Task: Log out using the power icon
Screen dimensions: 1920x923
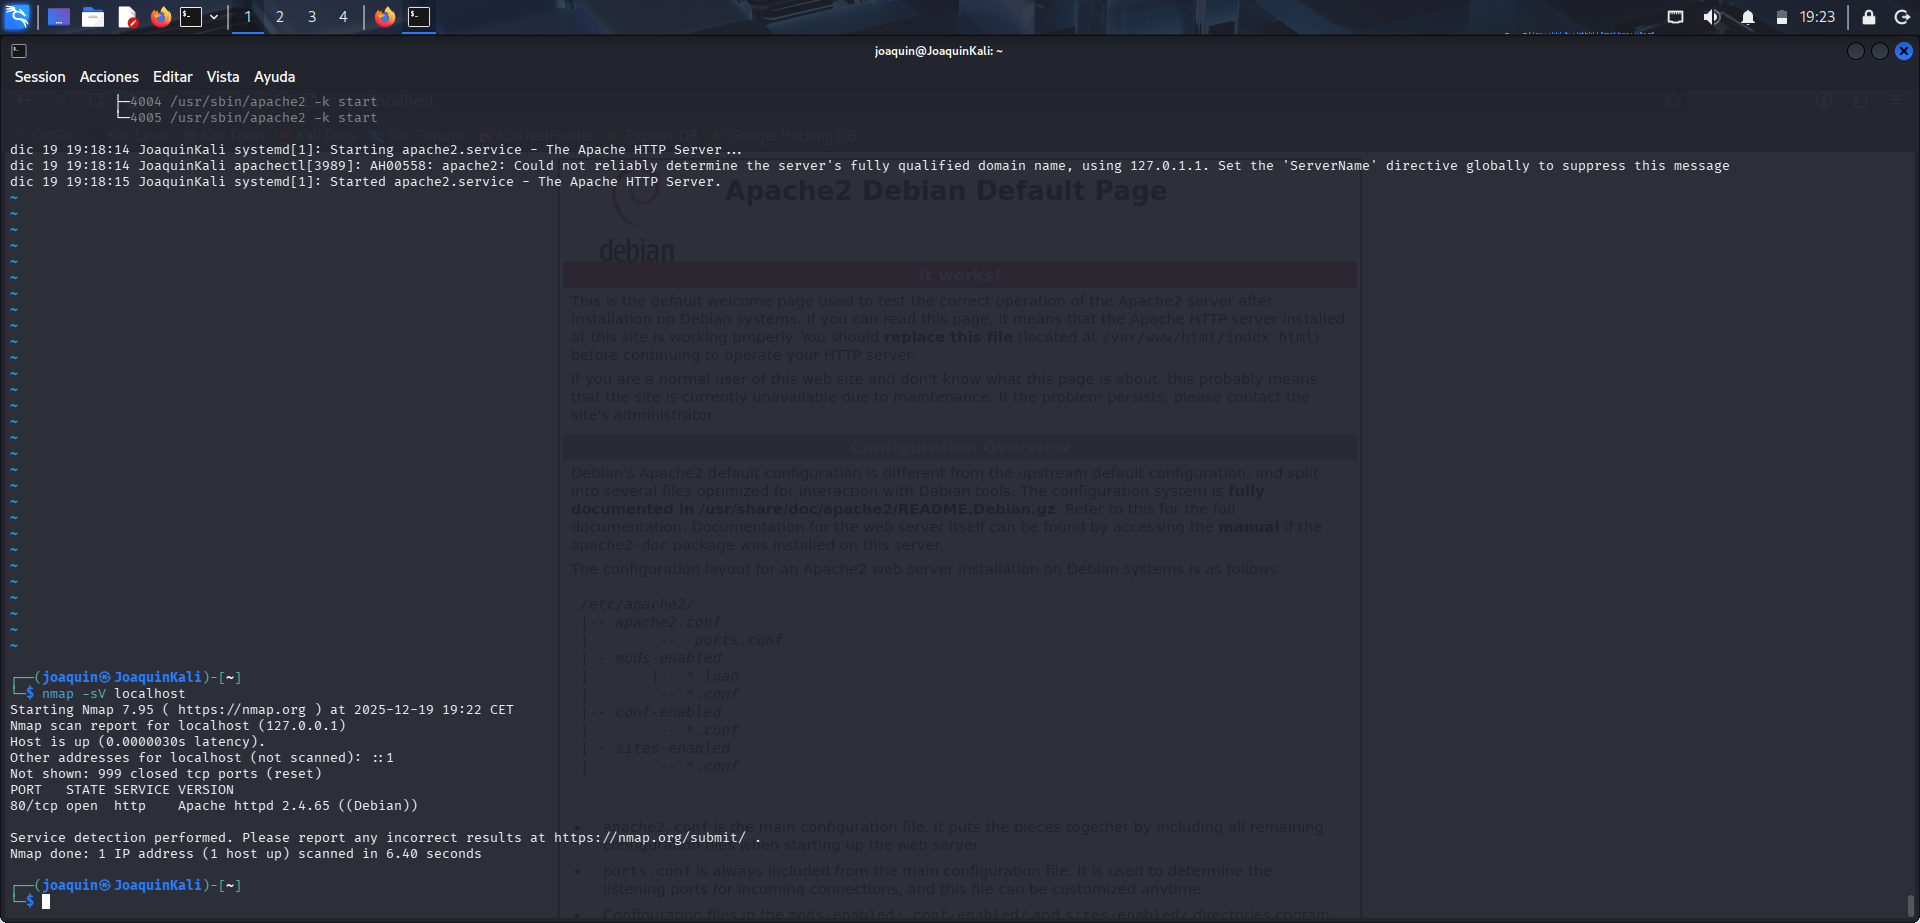Action: [1902, 16]
